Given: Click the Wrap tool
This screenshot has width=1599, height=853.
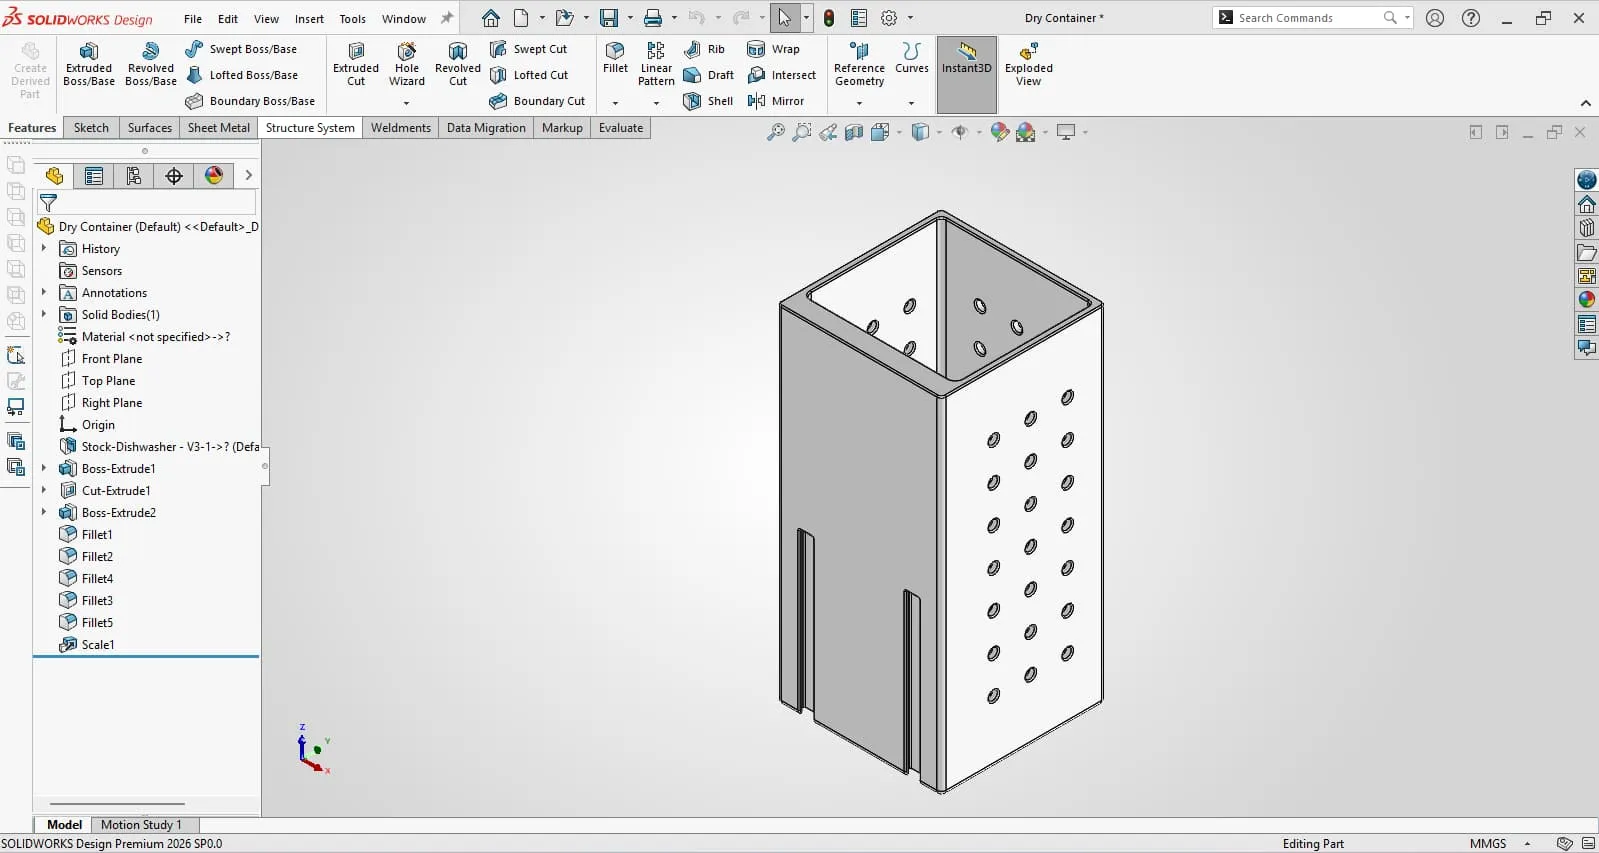Looking at the screenshot, I should [773, 49].
